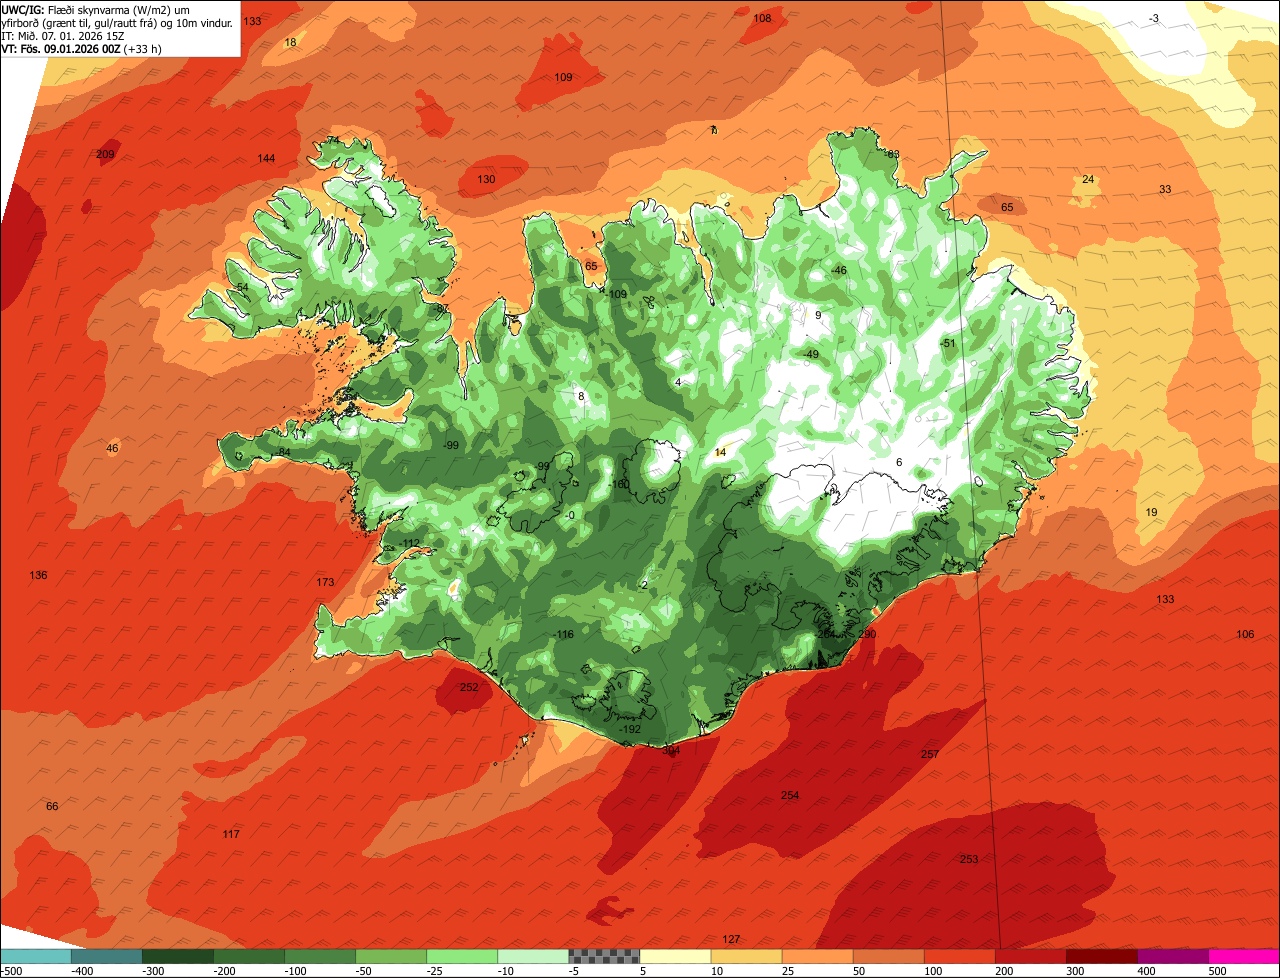The width and height of the screenshot is (1280, 978).
Task: Select the pale yellow 5 to 10 swatch
Action: 675,955
